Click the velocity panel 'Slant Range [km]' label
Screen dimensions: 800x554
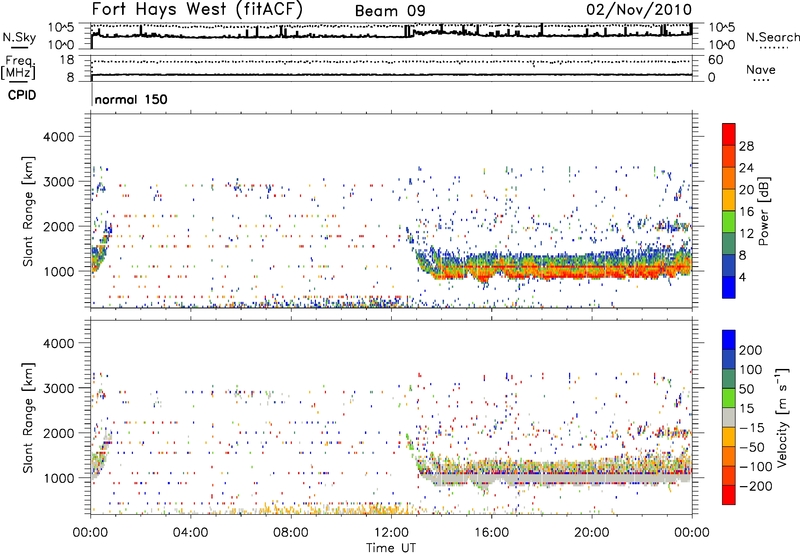pos(29,417)
